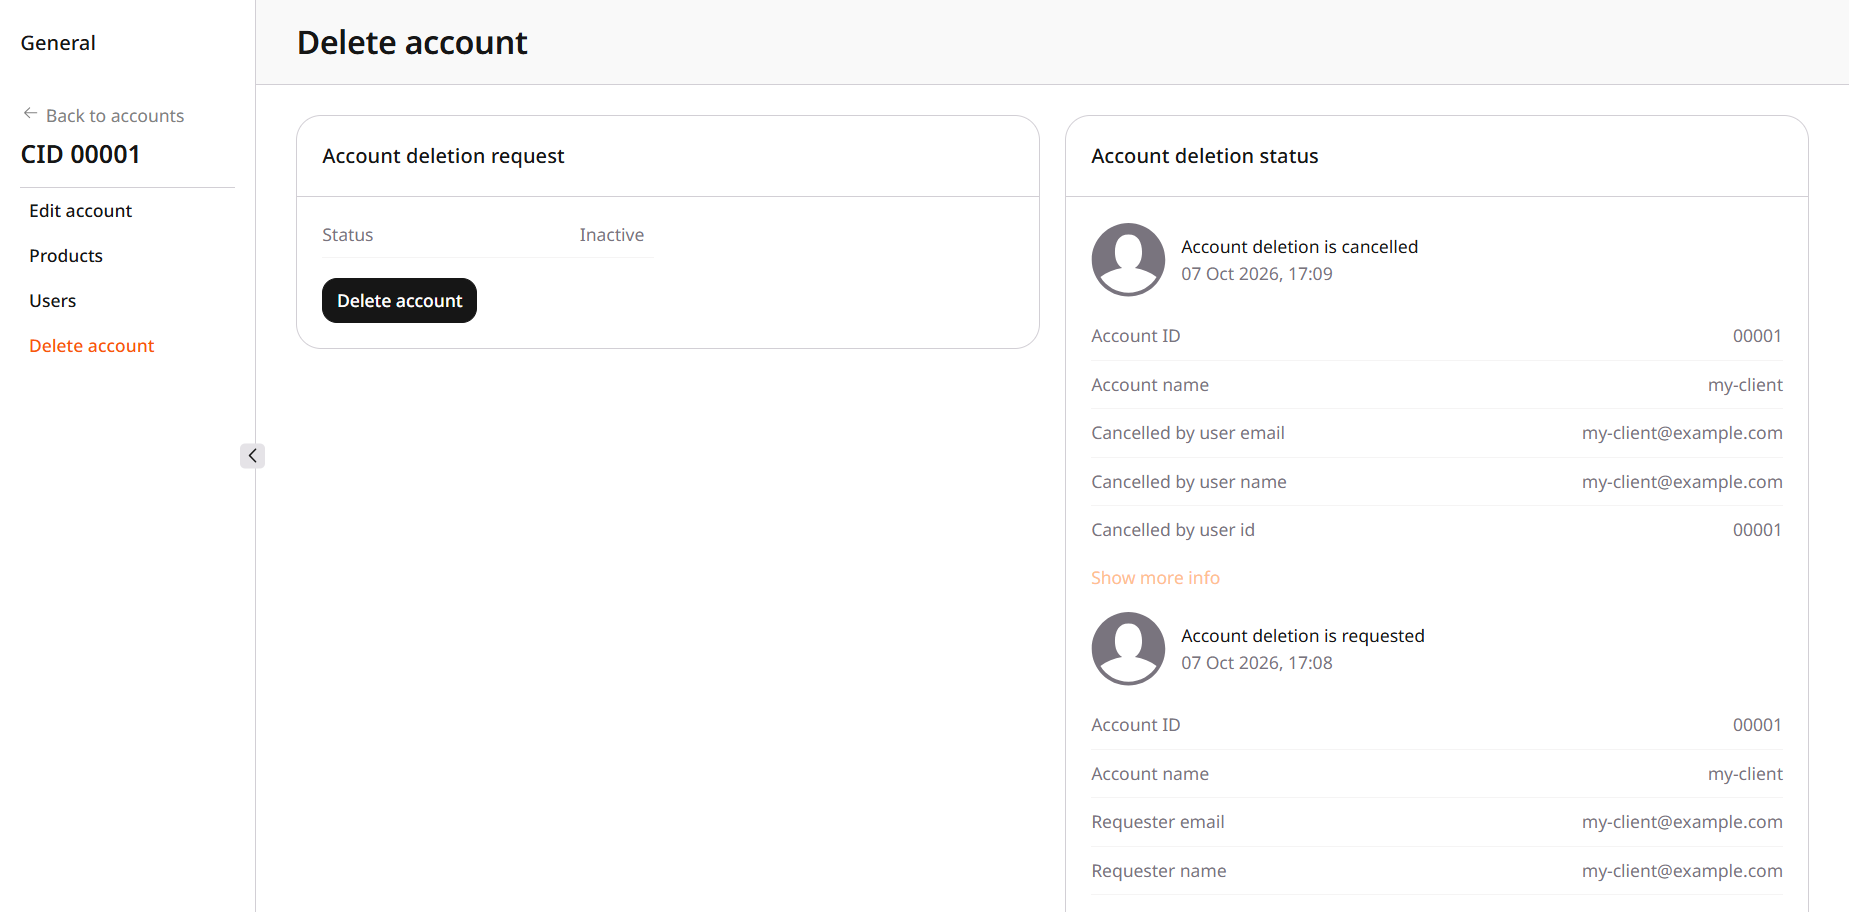The width and height of the screenshot is (1849, 913).
Task: Click the Inactive status value
Action: (612, 235)
